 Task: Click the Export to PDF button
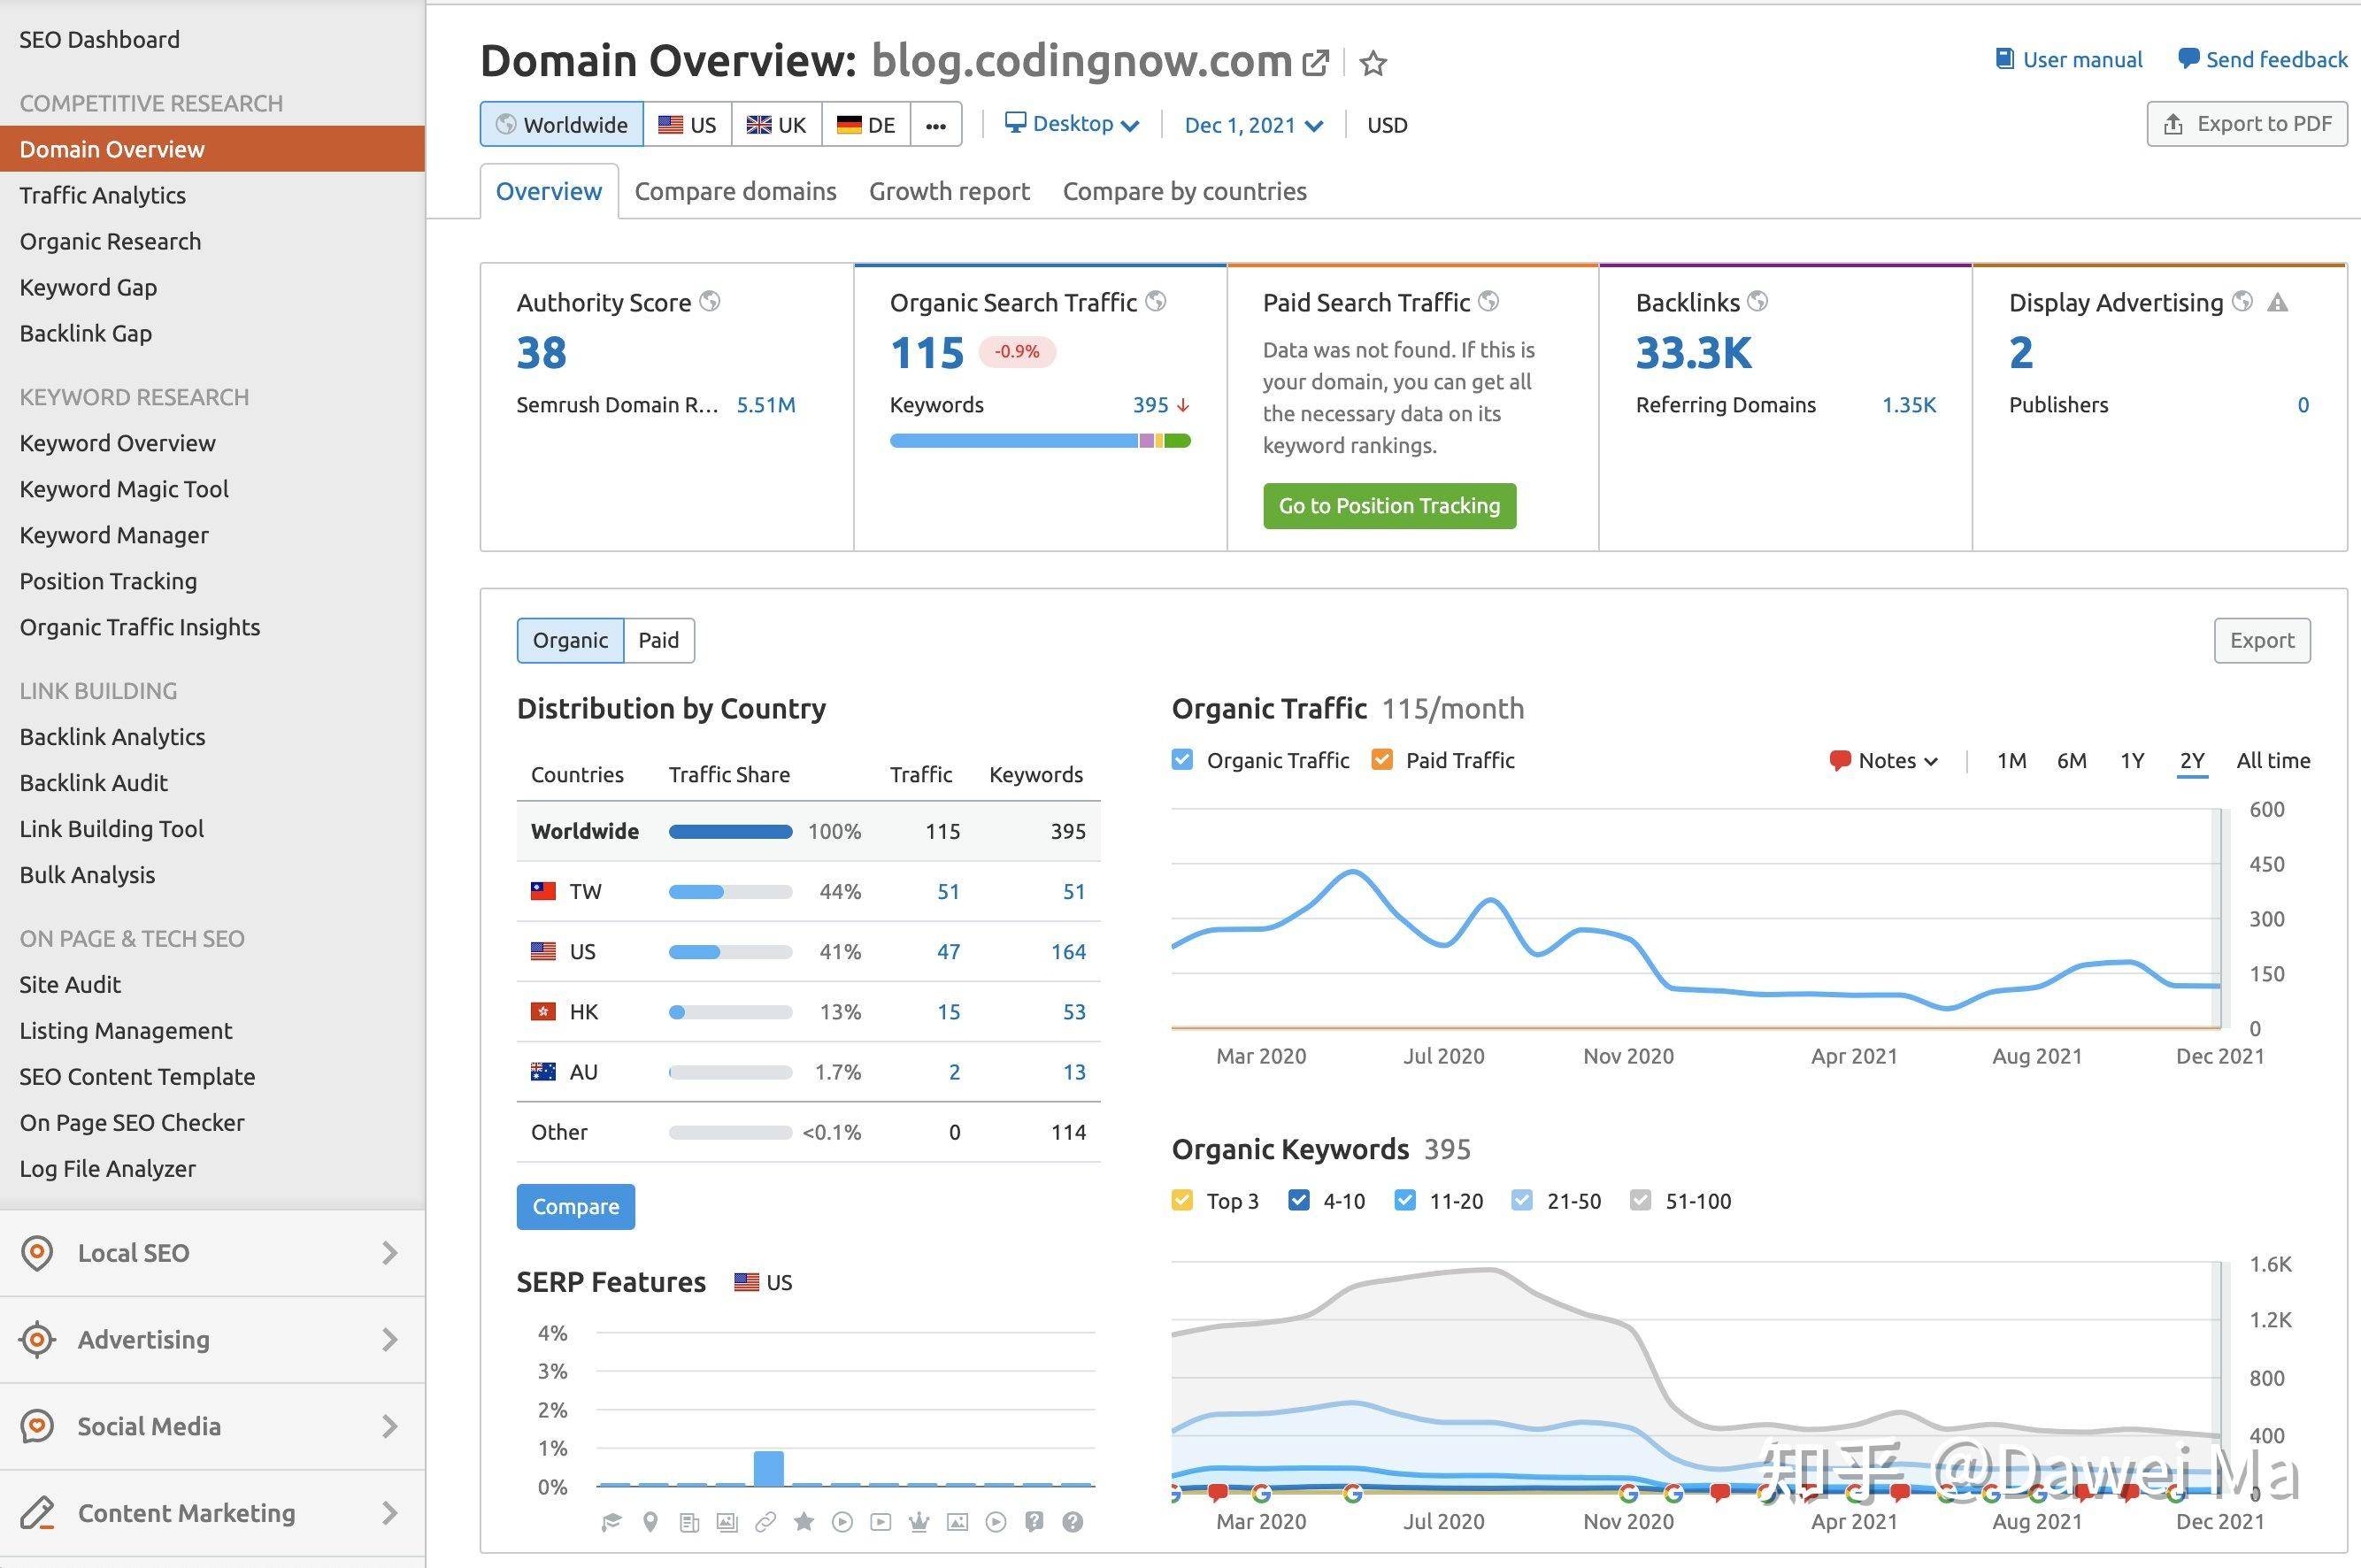(x=2247, y=124)
